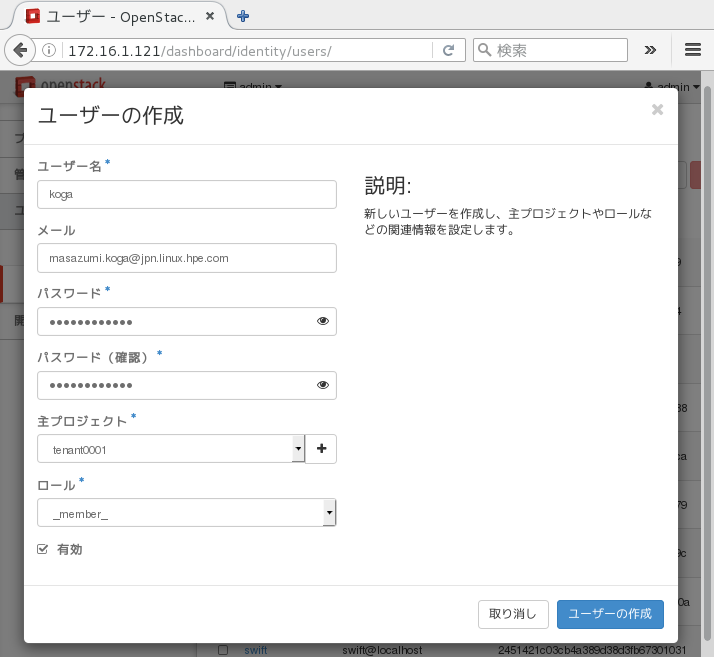714x657 pixels.
Task: Expand the ロール dropdown showing _member_
Action: tap(186, 513)
